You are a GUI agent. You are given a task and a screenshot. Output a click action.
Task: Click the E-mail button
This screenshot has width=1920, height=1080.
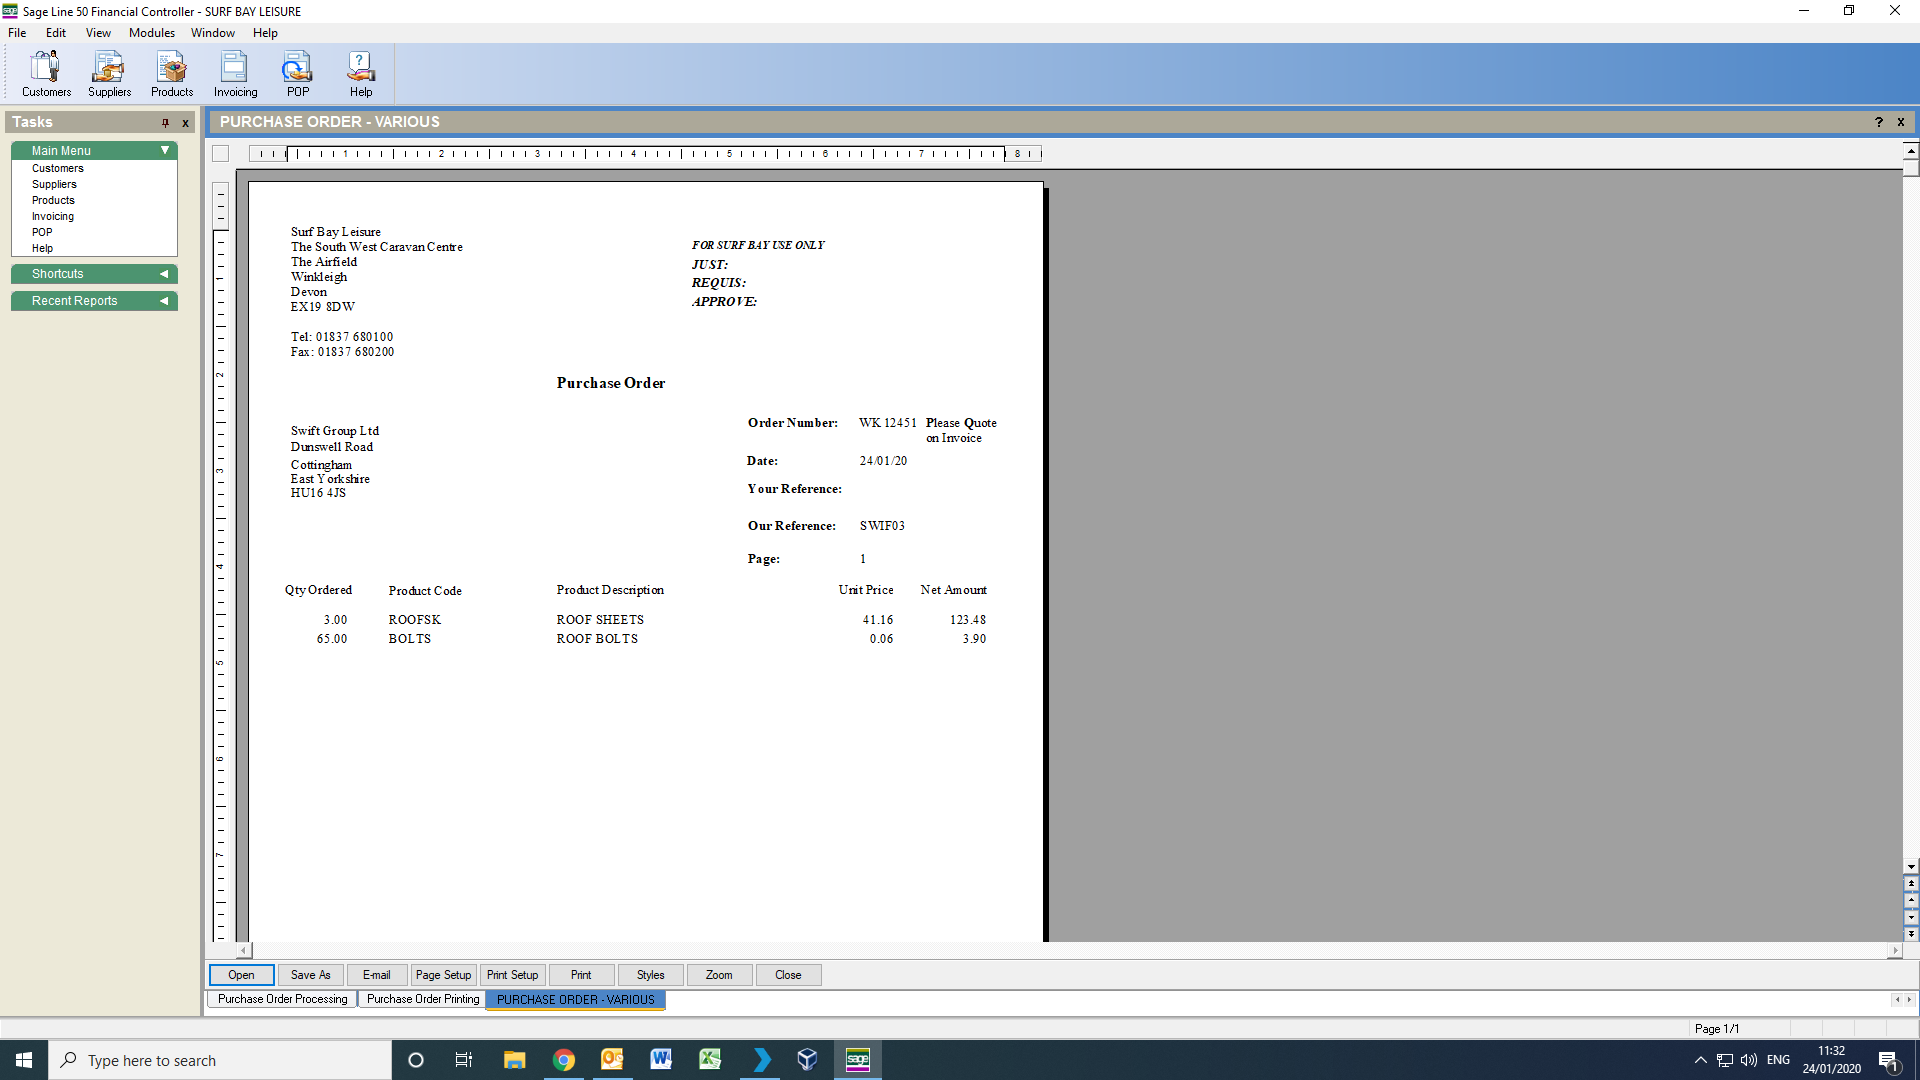tap(376, 975)
